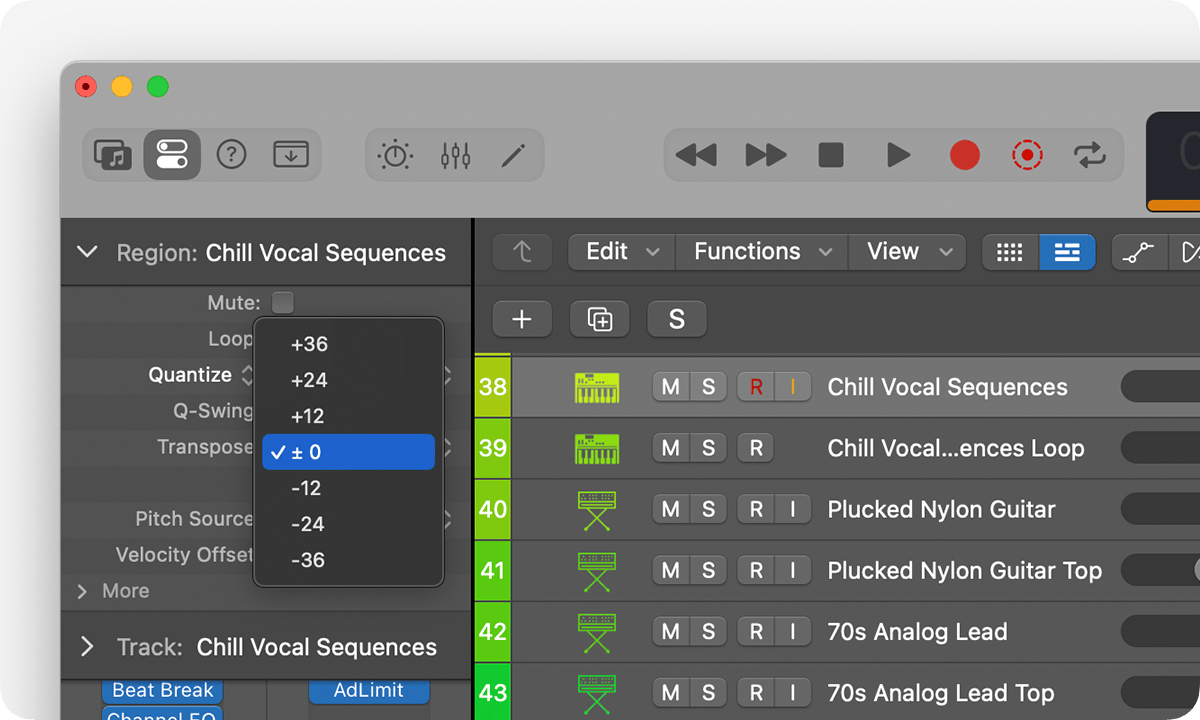Screen dimensions: 1200x720
Task: Toggle input monitoring on 70s Analog Lead
Action: coord(792,632)
